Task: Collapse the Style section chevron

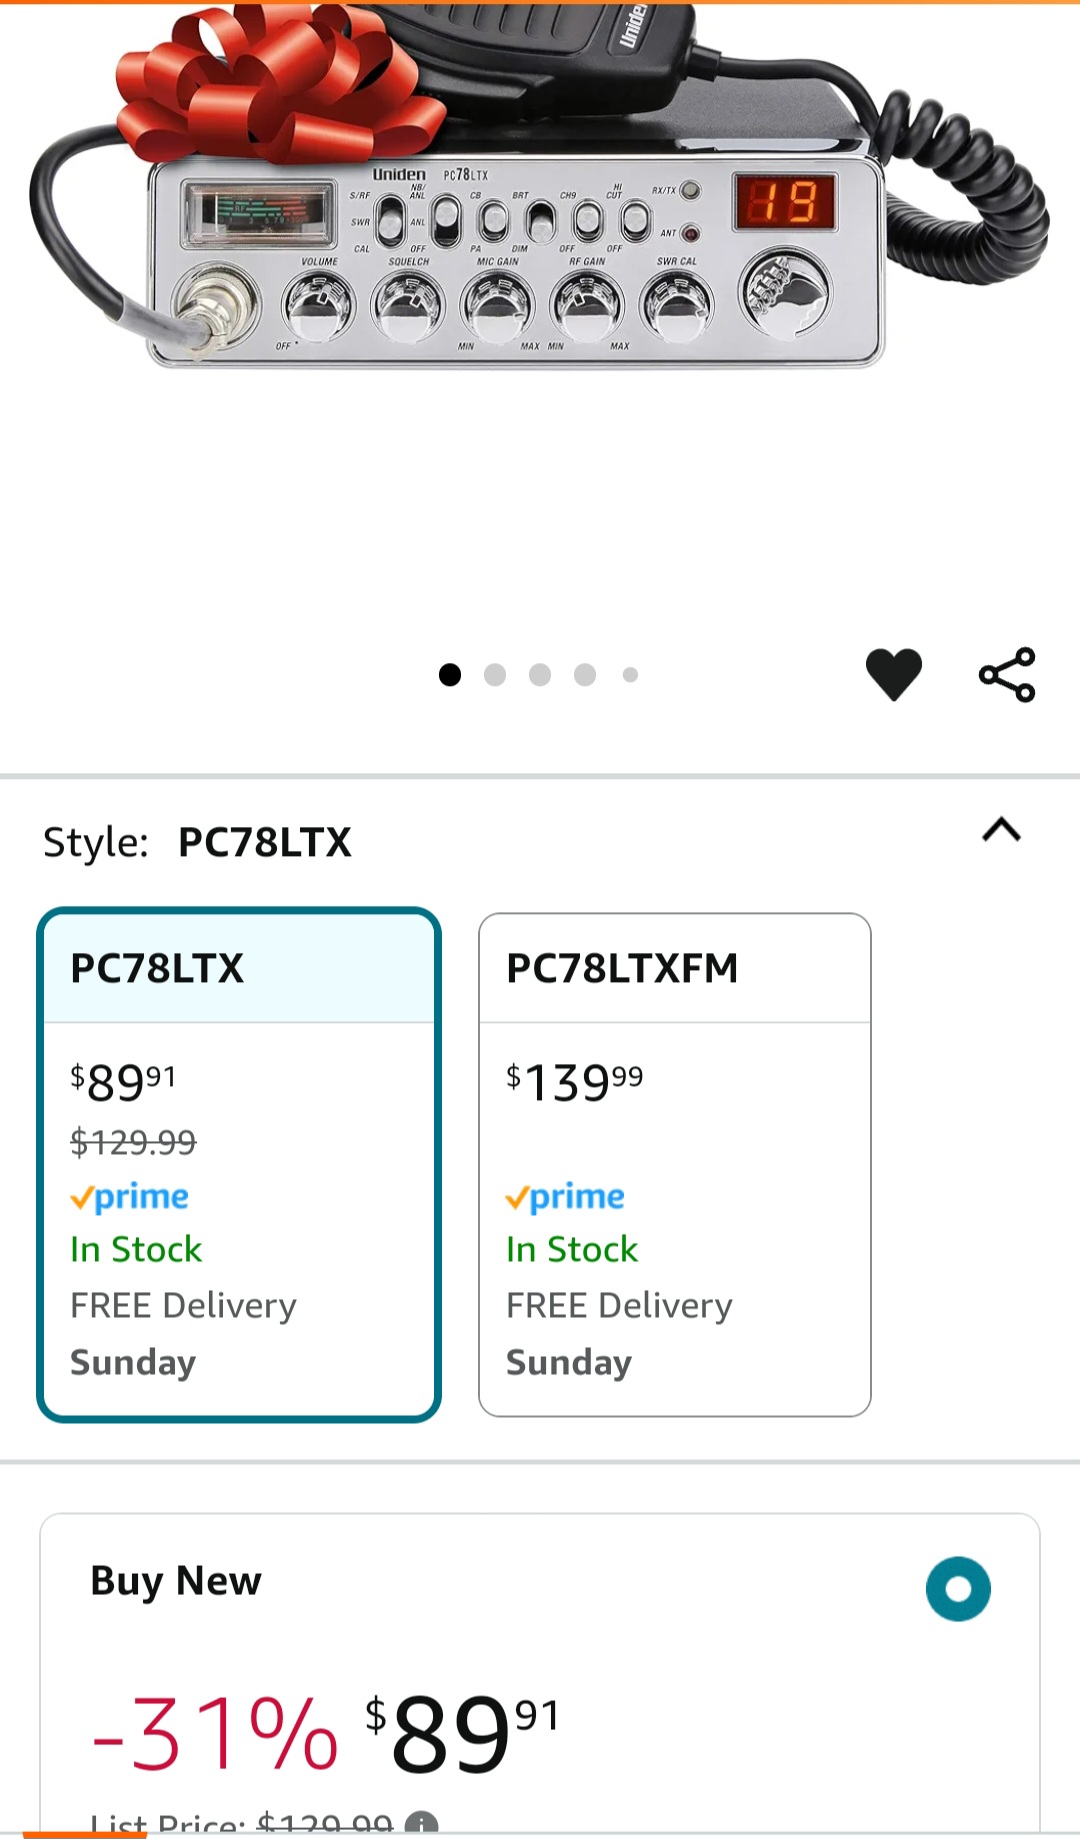Action: tap(1001, 830)
